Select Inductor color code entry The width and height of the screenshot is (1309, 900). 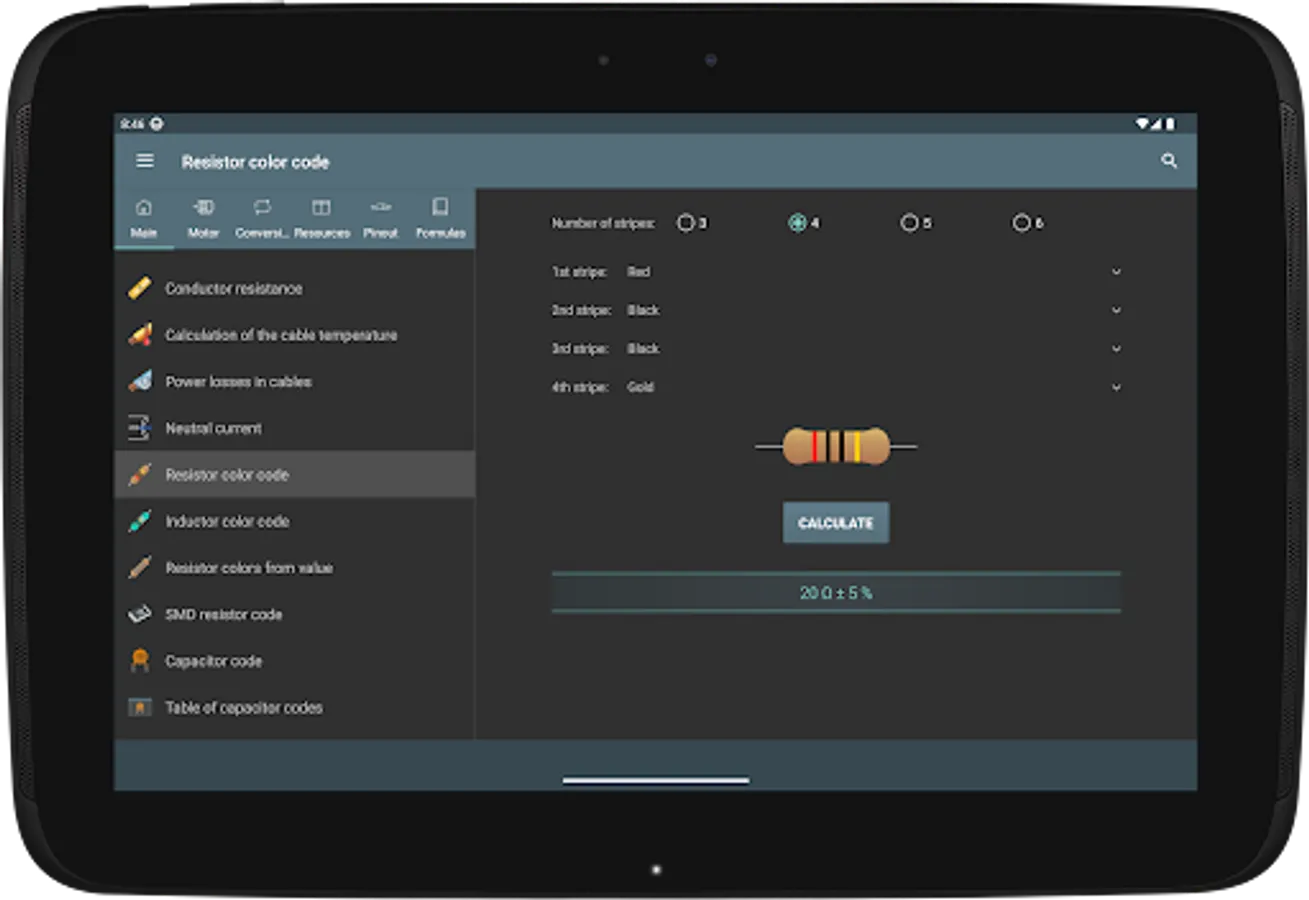(295, 521)
